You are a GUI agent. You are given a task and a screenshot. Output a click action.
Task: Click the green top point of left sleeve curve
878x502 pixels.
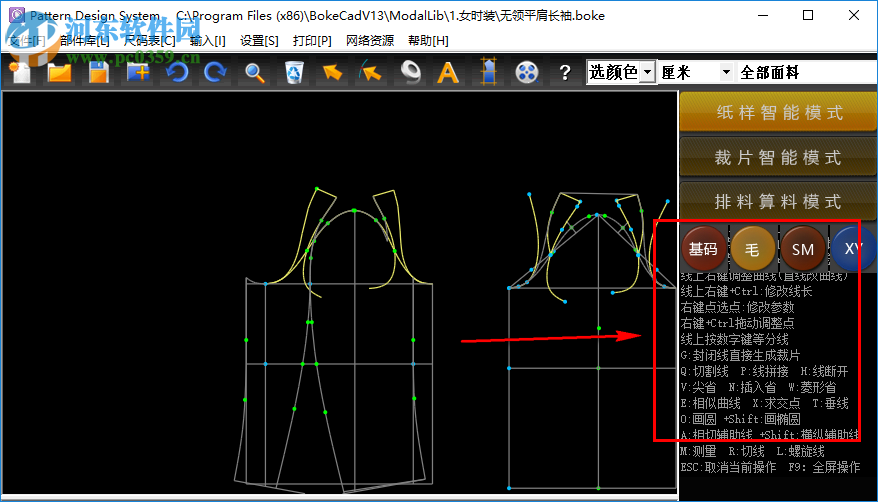click(317, 189)
